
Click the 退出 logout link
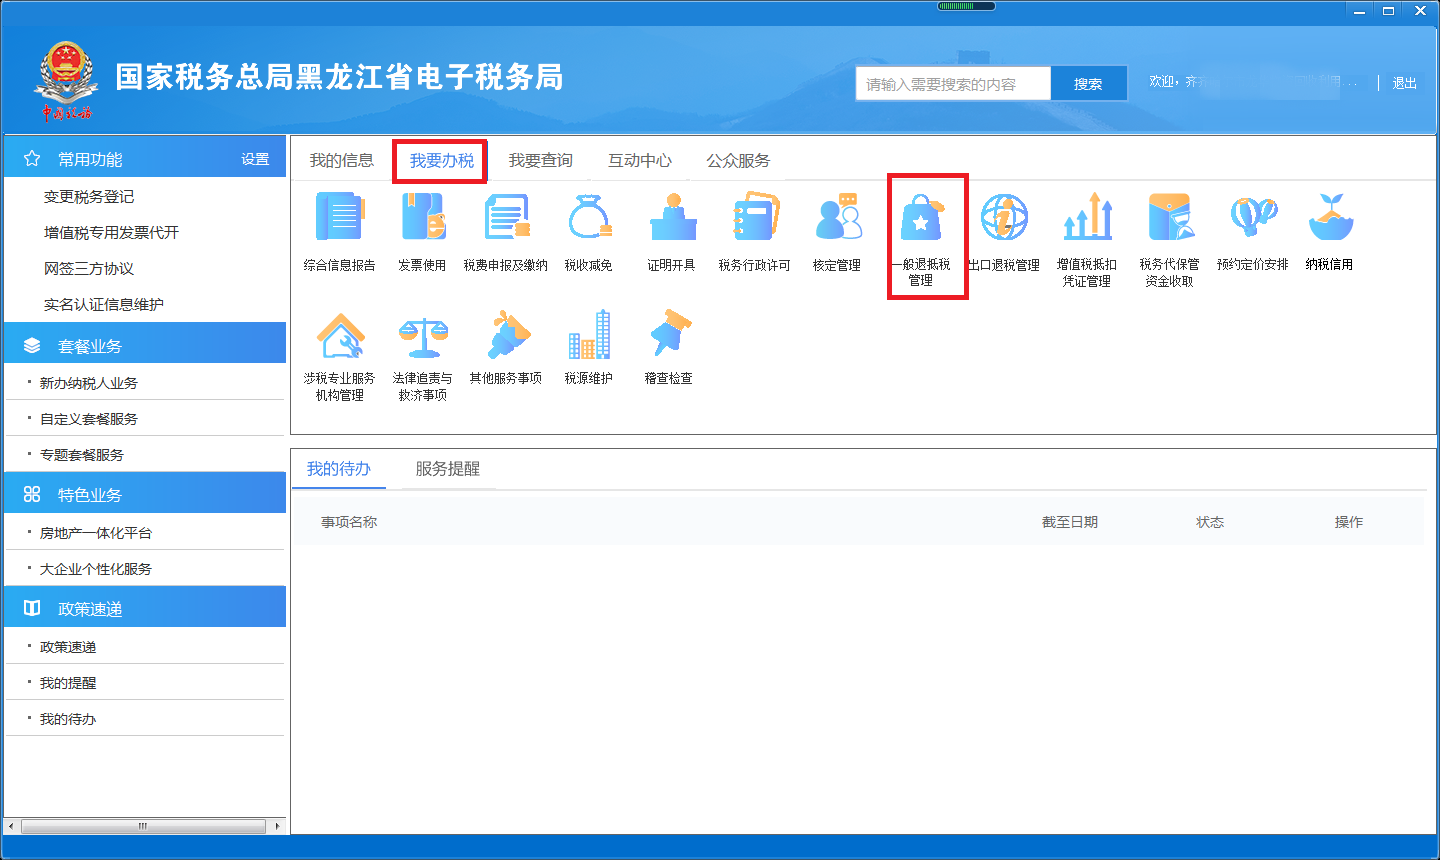click(1404, 83)
